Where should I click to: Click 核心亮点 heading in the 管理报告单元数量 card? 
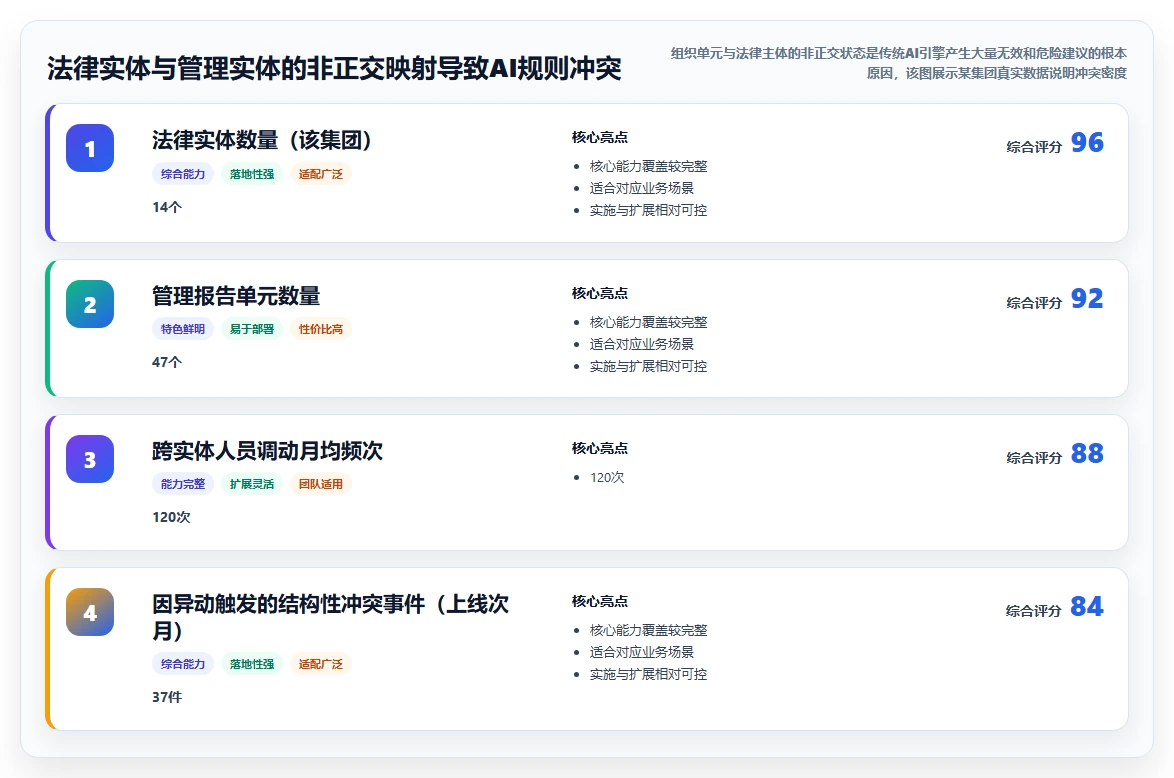click(600, 293)
